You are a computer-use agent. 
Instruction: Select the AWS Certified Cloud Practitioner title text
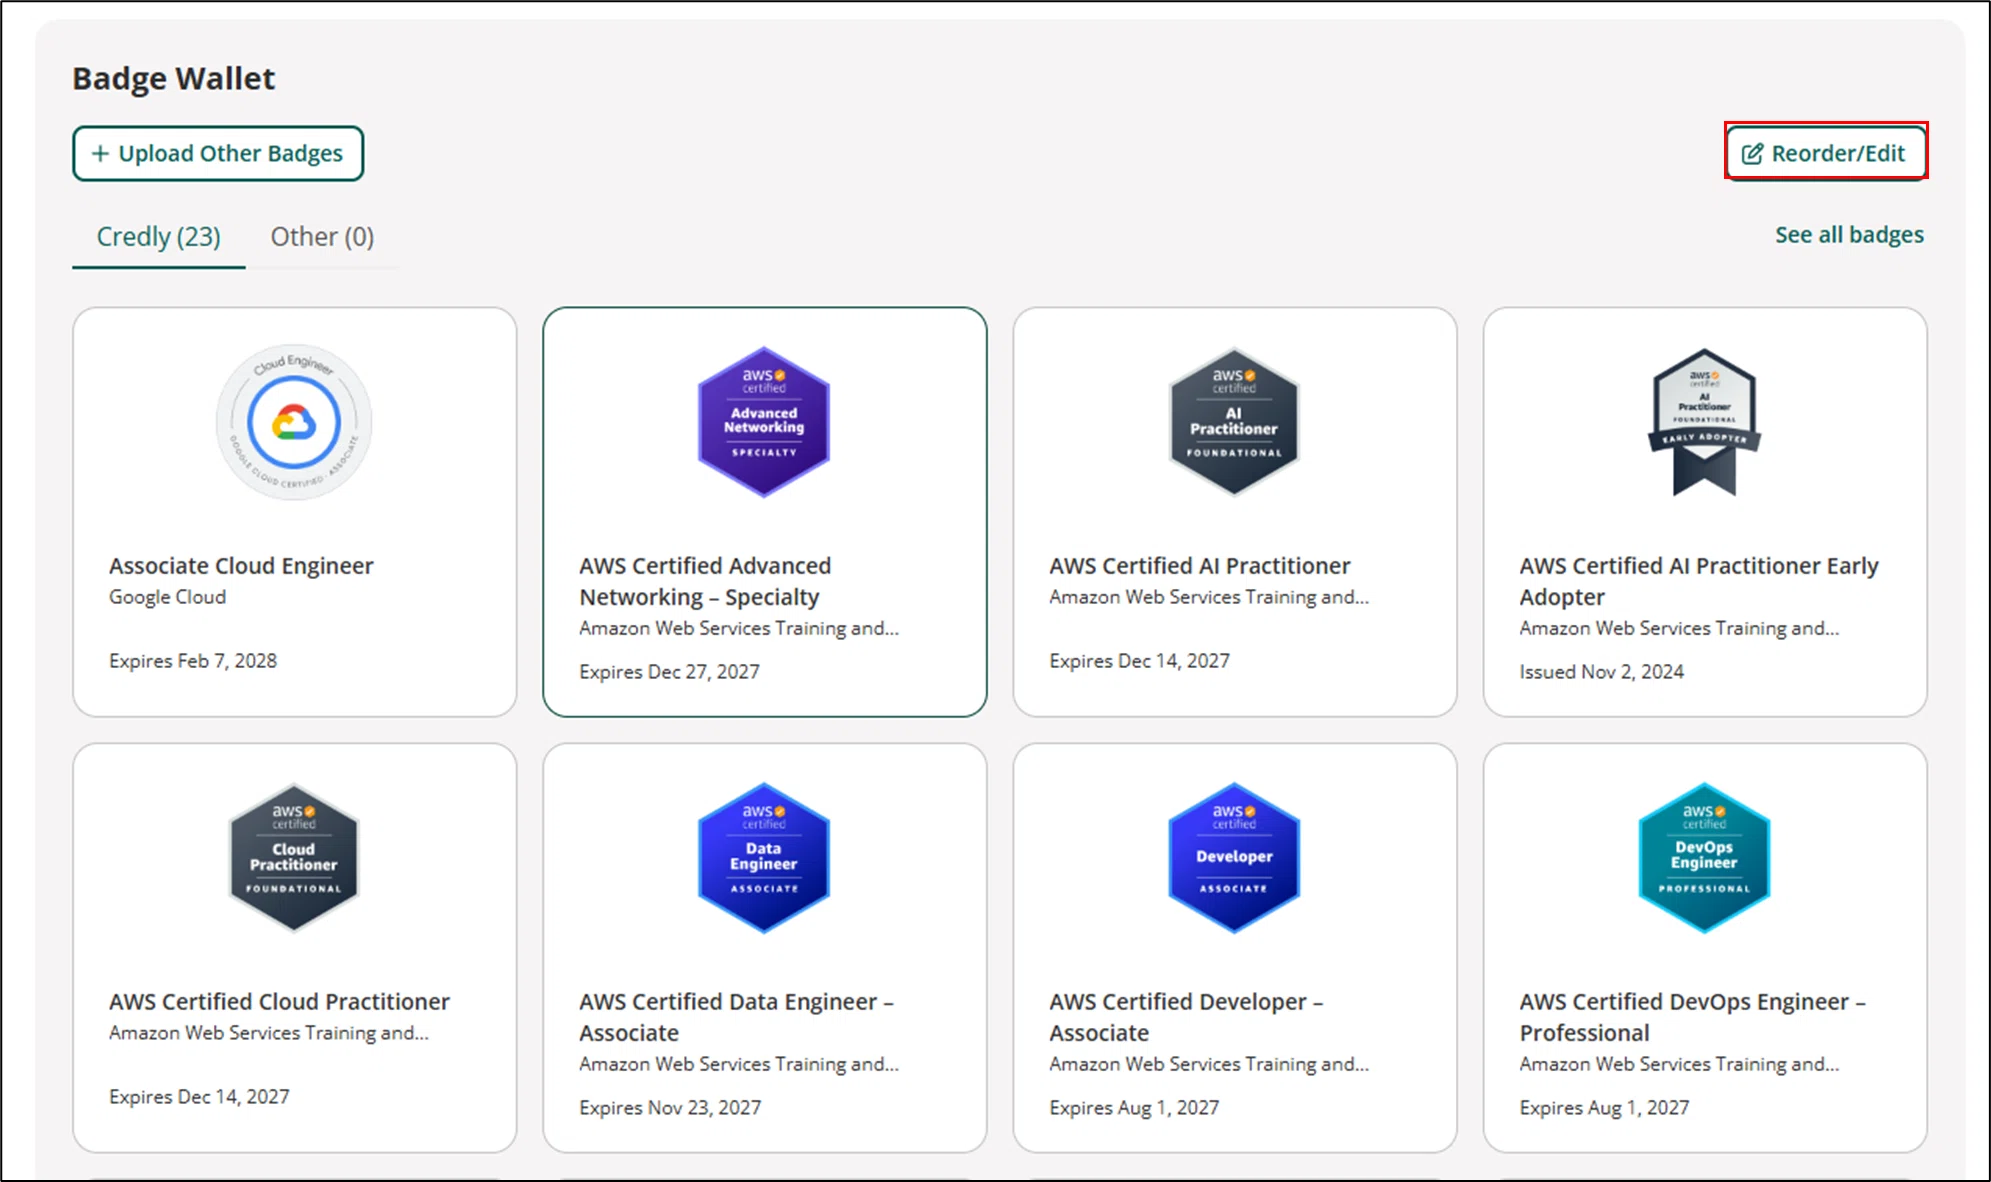point(279,1002)
